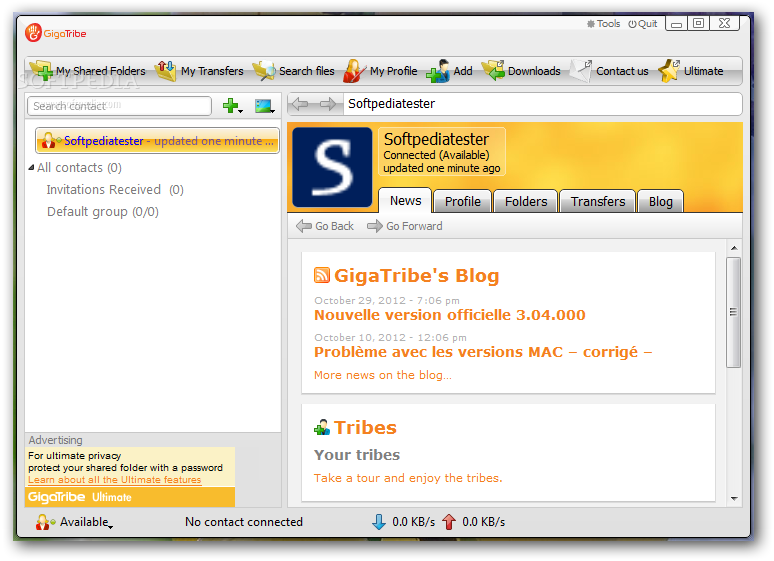Click the back arrow beside address bar
Image resolution: width=774 pixels, height=561 pixels.
[x=300, y=104]
